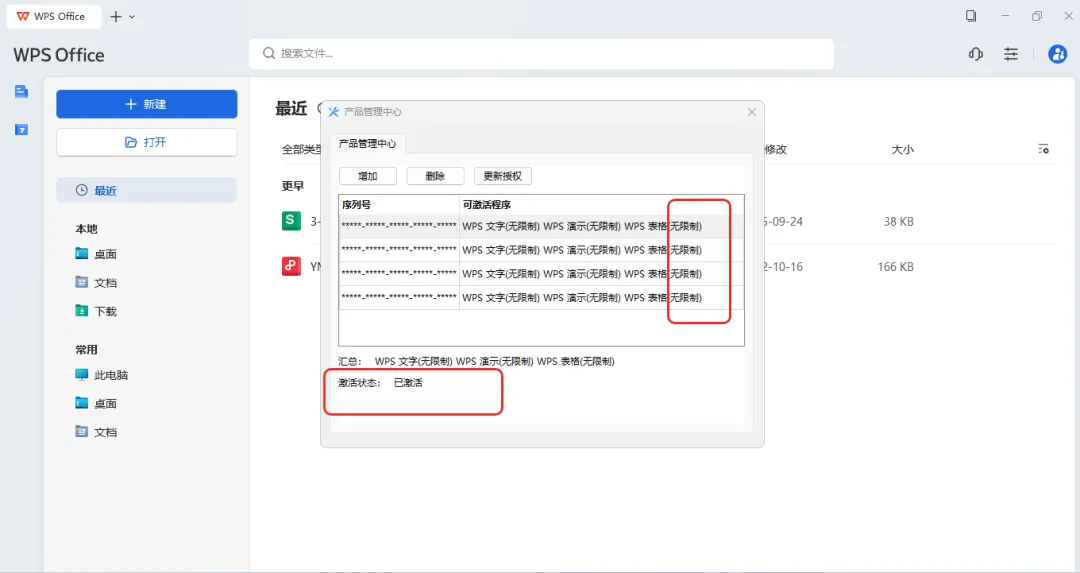Click the 可激活程序 column header

(x=601, y=205)
